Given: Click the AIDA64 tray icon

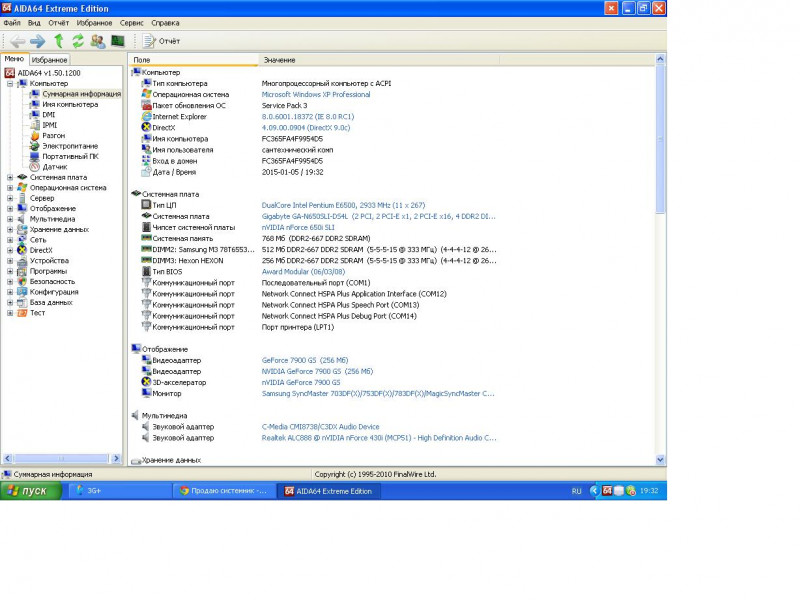Looking at the screenshot, I should pos(607,491).
